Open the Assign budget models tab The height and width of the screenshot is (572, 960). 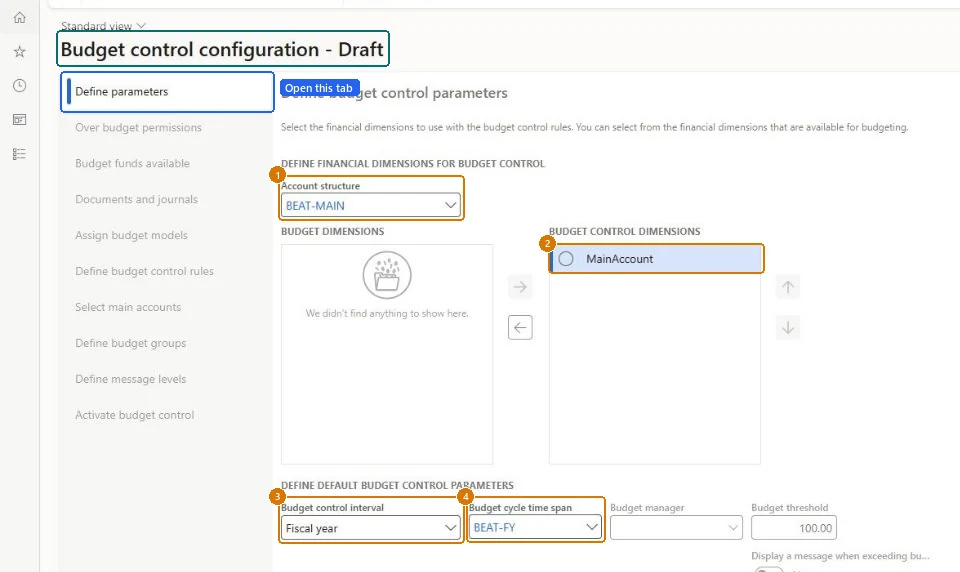(132, 235)
